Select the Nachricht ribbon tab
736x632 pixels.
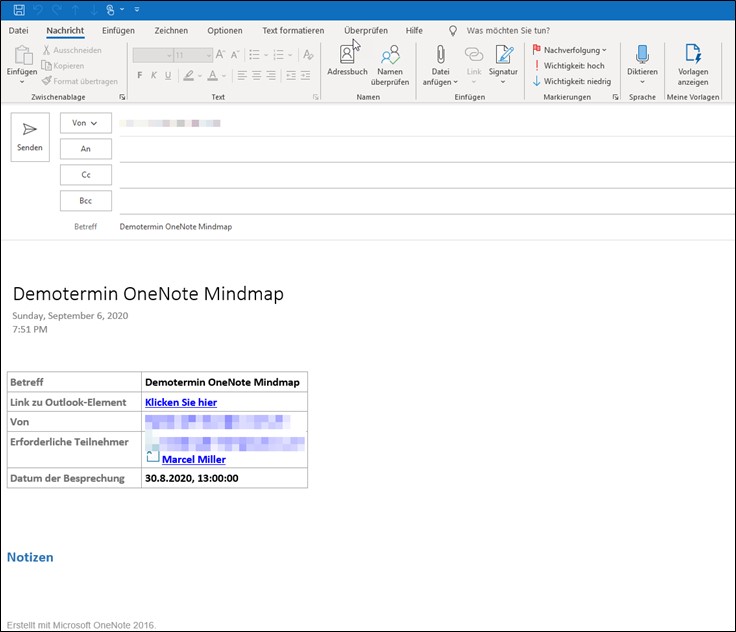click(x=65, y=31)
